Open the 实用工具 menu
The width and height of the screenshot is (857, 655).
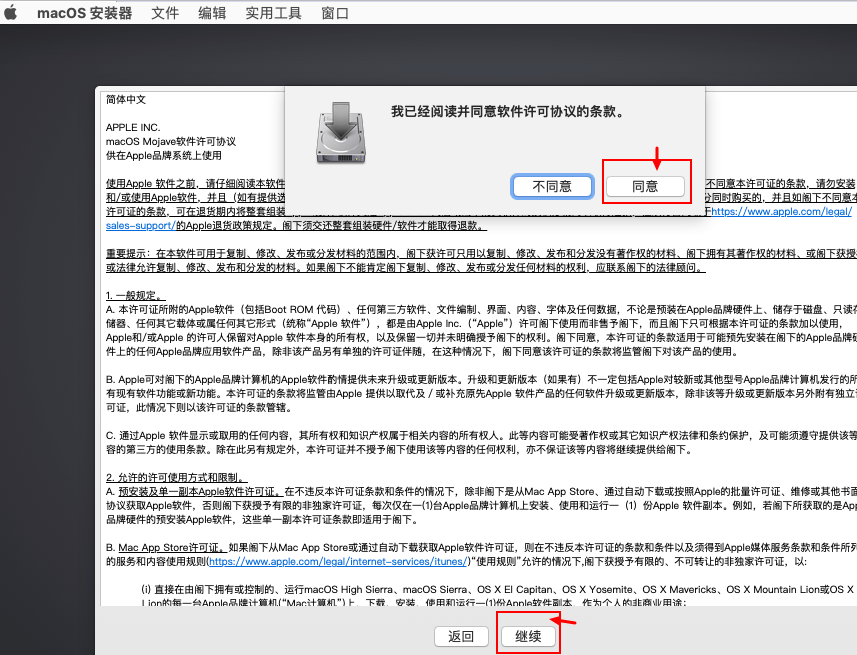[x=273, y=13]
